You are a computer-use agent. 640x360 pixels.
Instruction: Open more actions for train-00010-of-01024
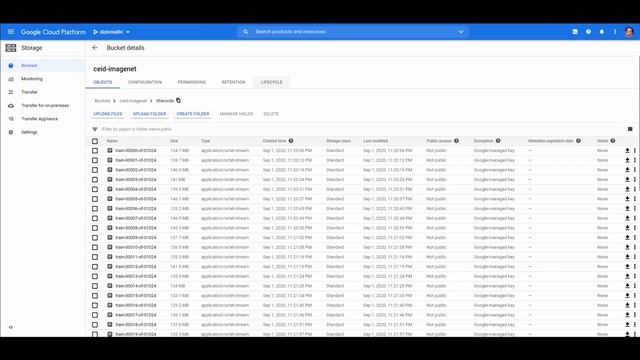tap(635, 247)
